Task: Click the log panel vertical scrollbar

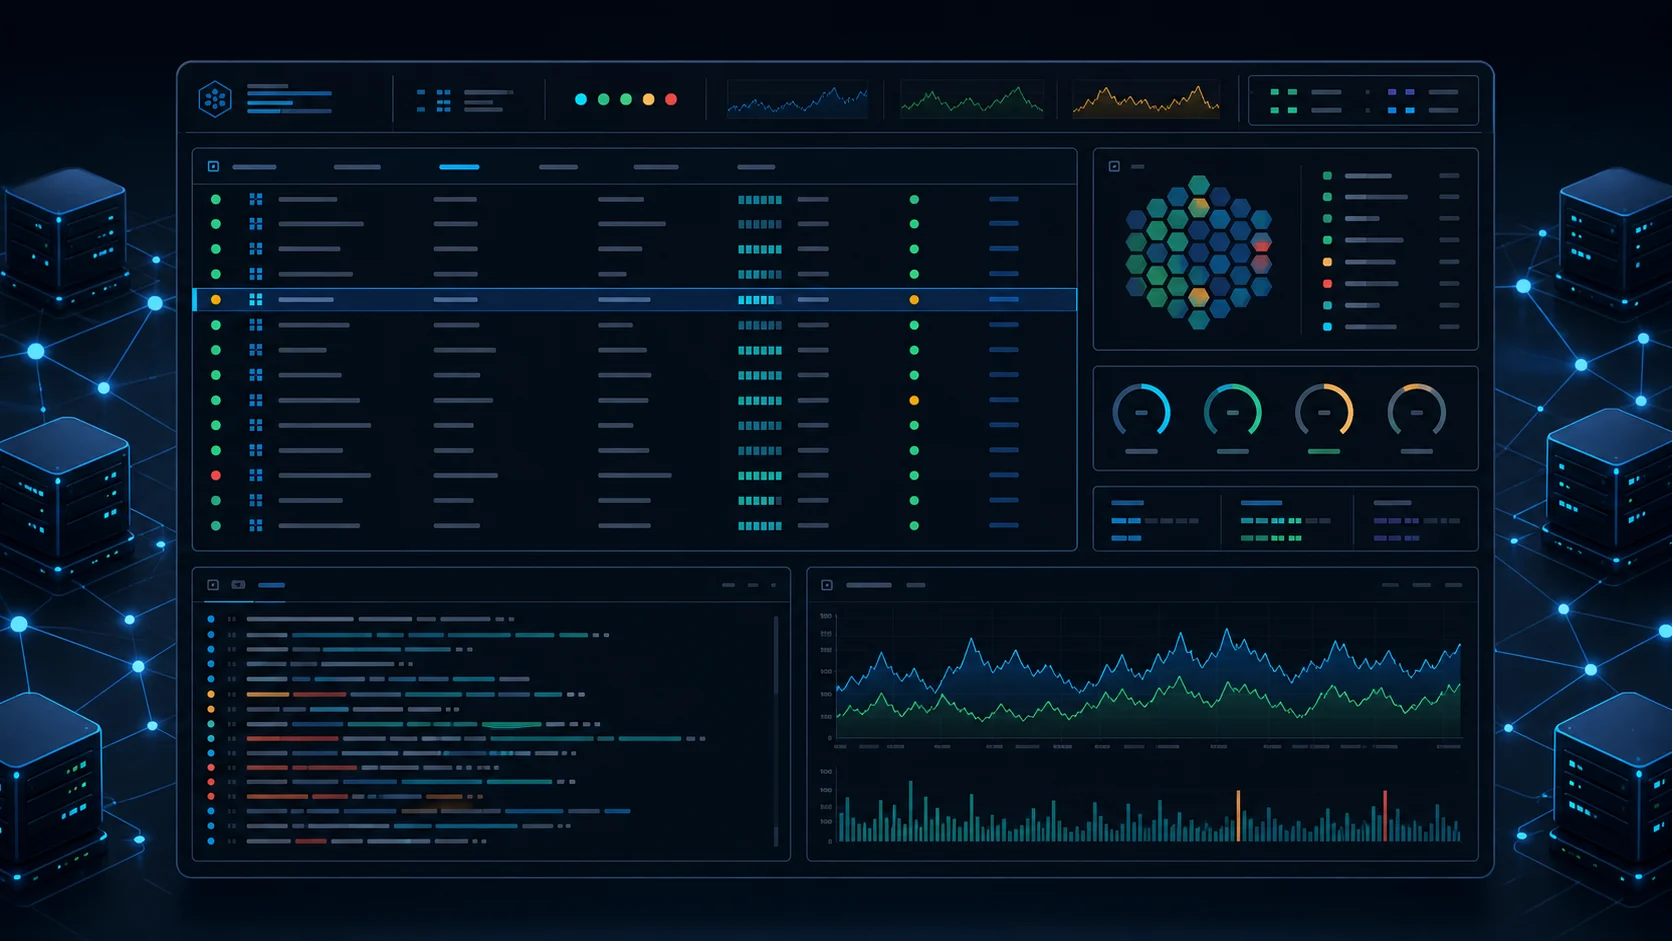Action: 776,730
